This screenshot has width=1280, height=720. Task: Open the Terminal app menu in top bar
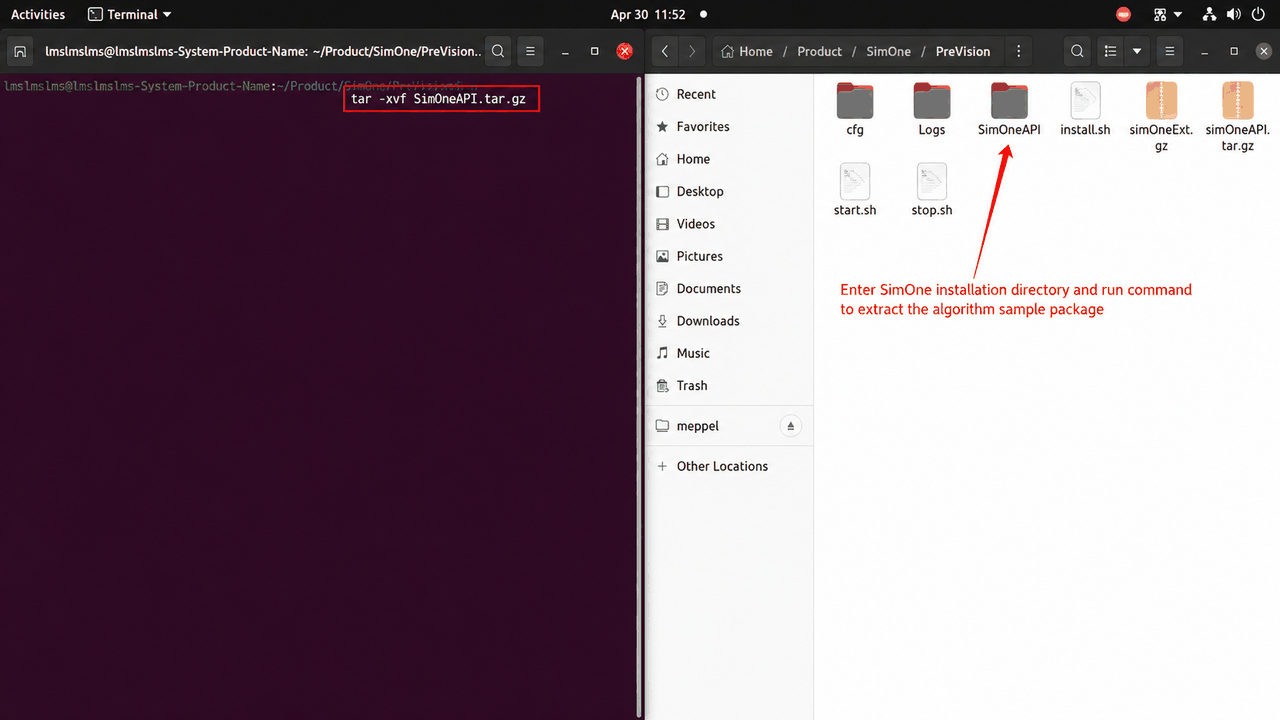point(130,14)
